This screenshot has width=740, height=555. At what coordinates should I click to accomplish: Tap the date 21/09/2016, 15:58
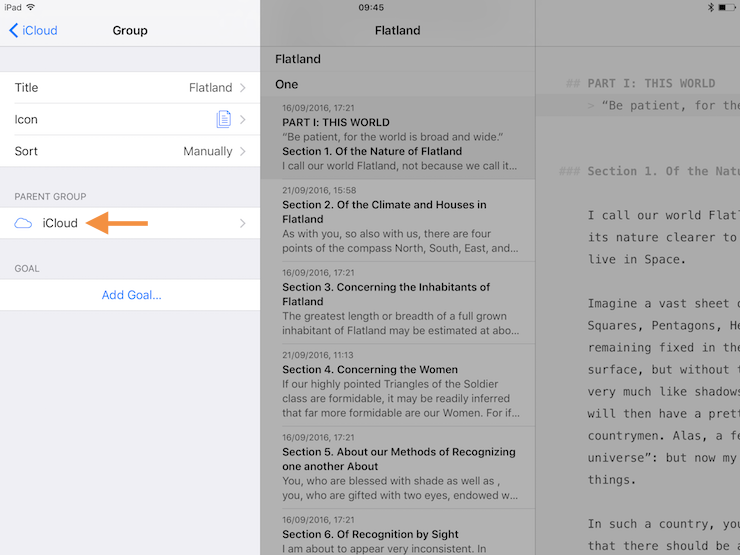click(319, 191)
